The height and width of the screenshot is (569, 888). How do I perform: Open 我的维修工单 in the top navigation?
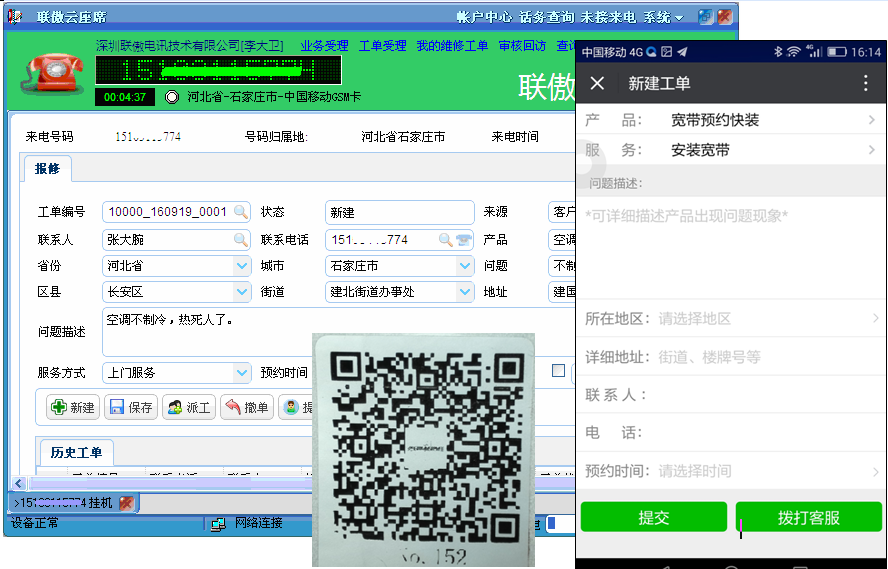[x=452, y=46]
